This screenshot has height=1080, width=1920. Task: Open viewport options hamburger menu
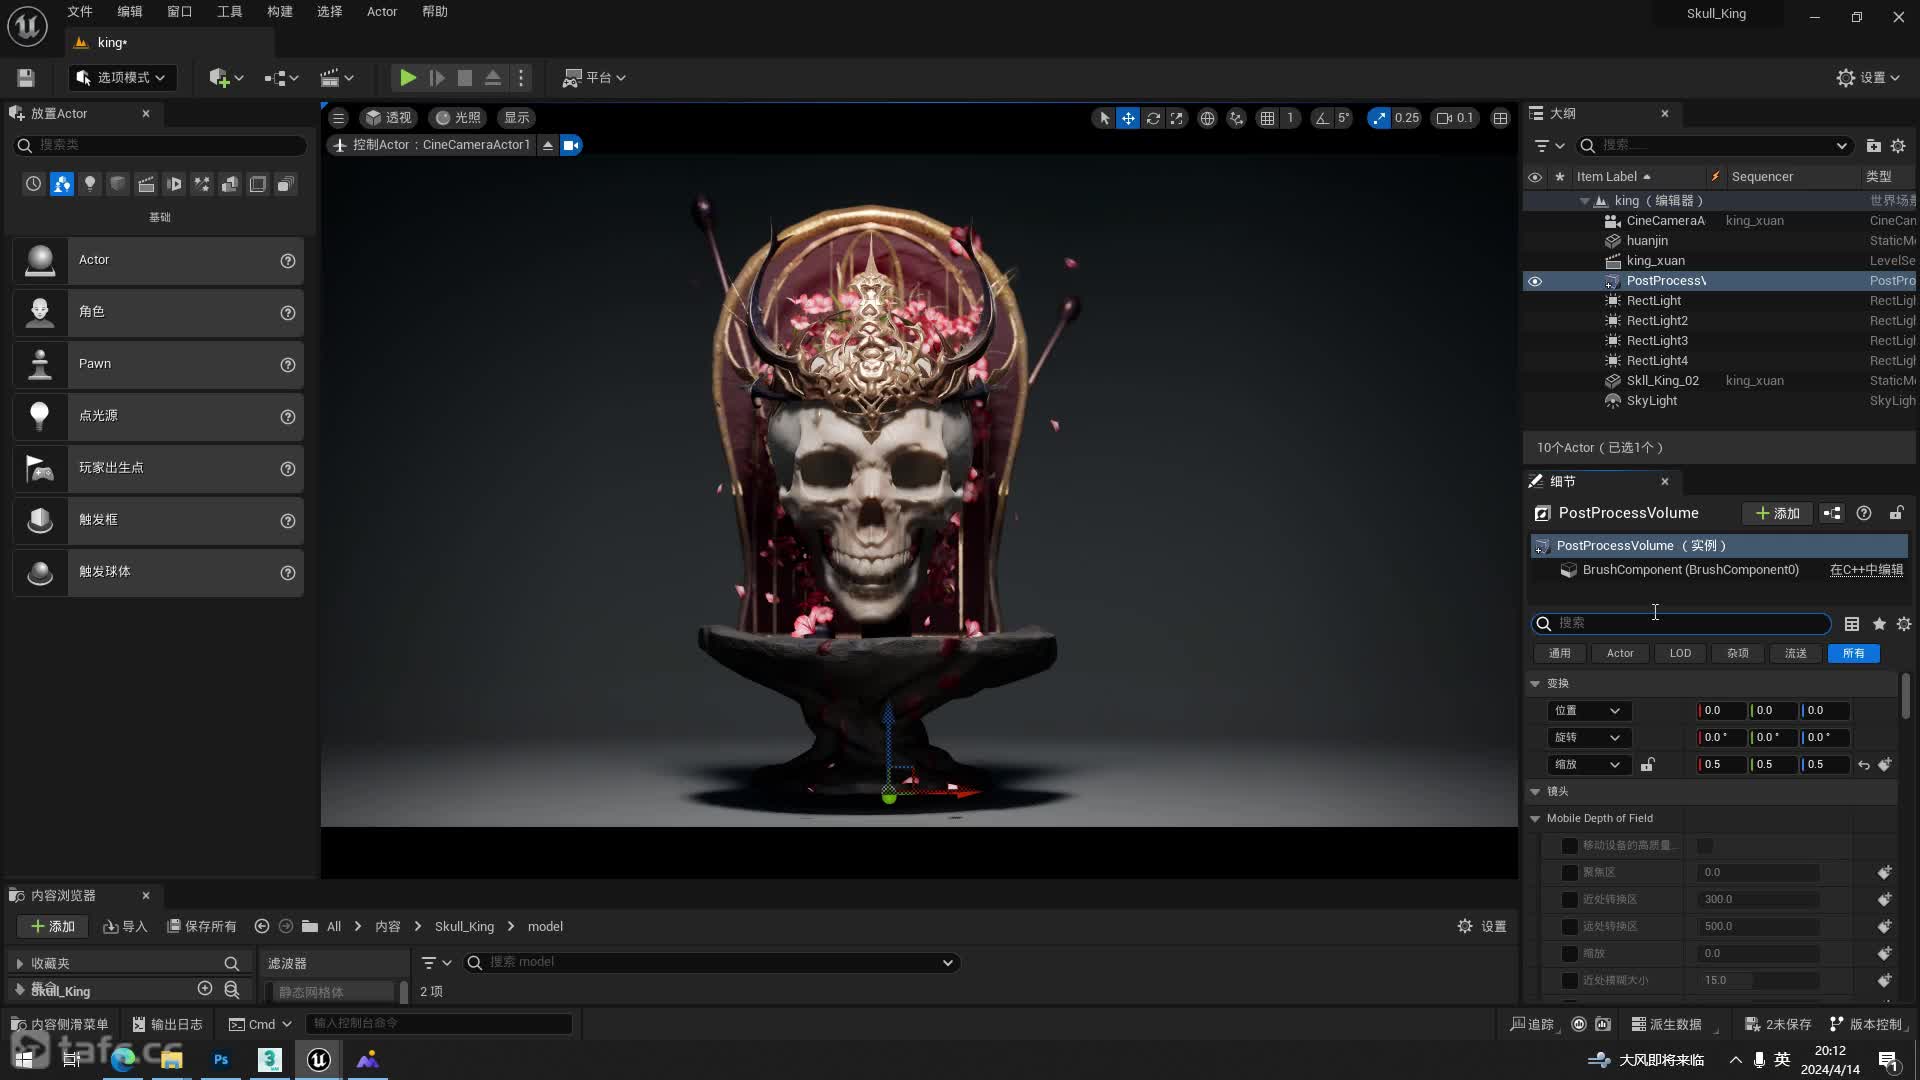click(x=338, y=118)
